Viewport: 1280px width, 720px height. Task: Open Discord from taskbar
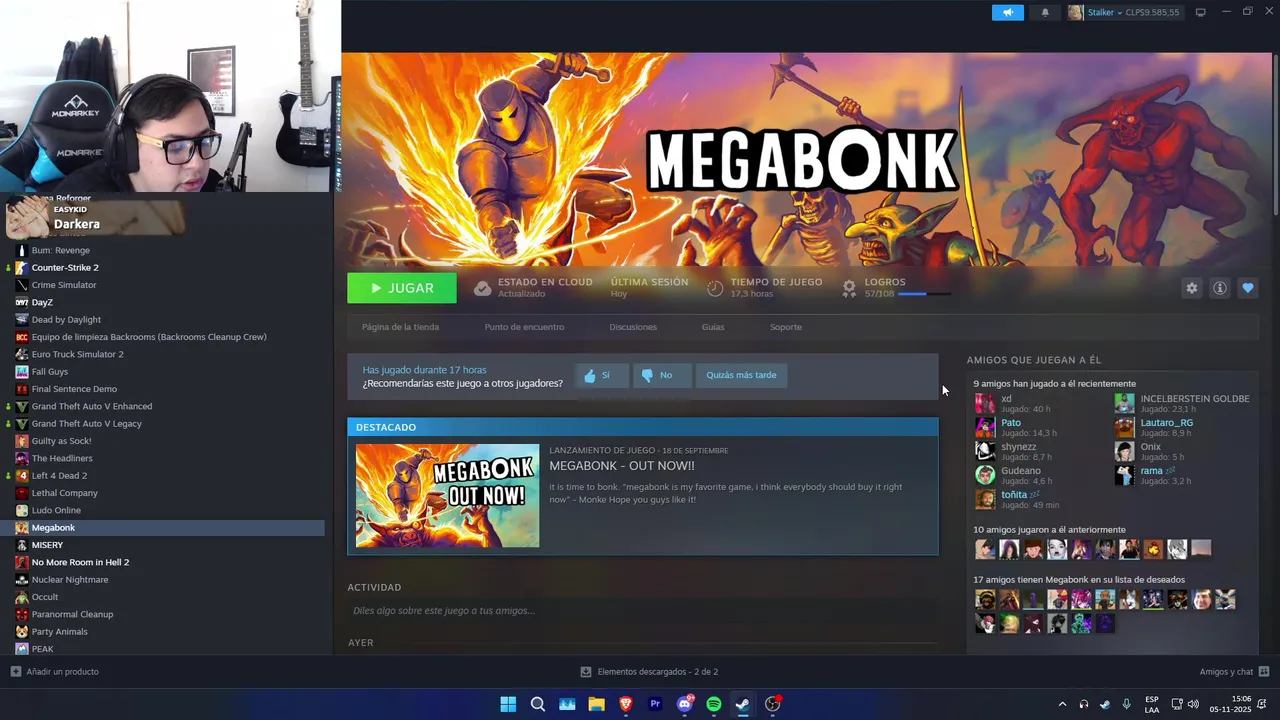685,704
